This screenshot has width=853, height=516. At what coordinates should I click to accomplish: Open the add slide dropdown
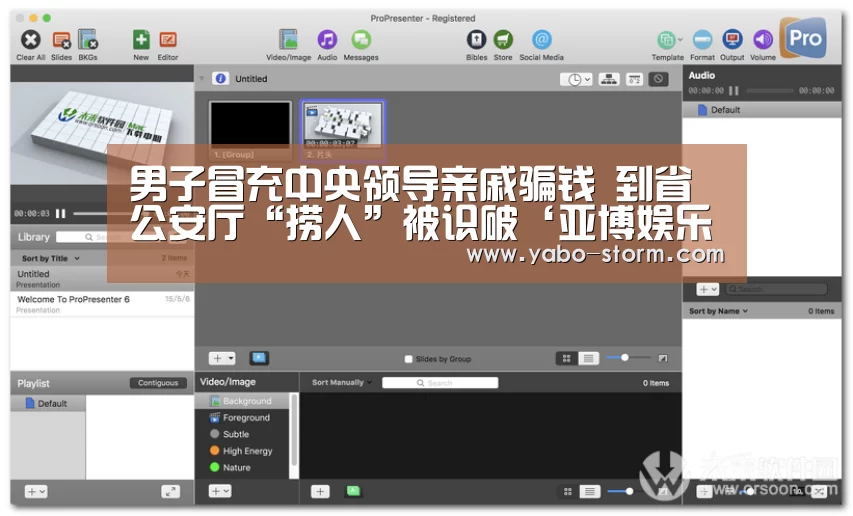tap(222, 358)
